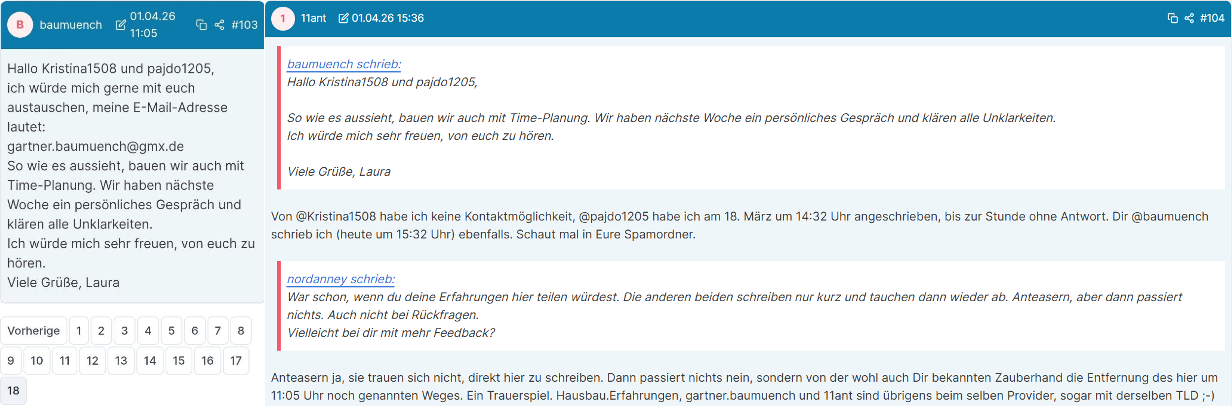The height and width of the screenshot is (408, 1232).
Task: Click 11ant's round avatar badge
Action: tap(283, 18)
